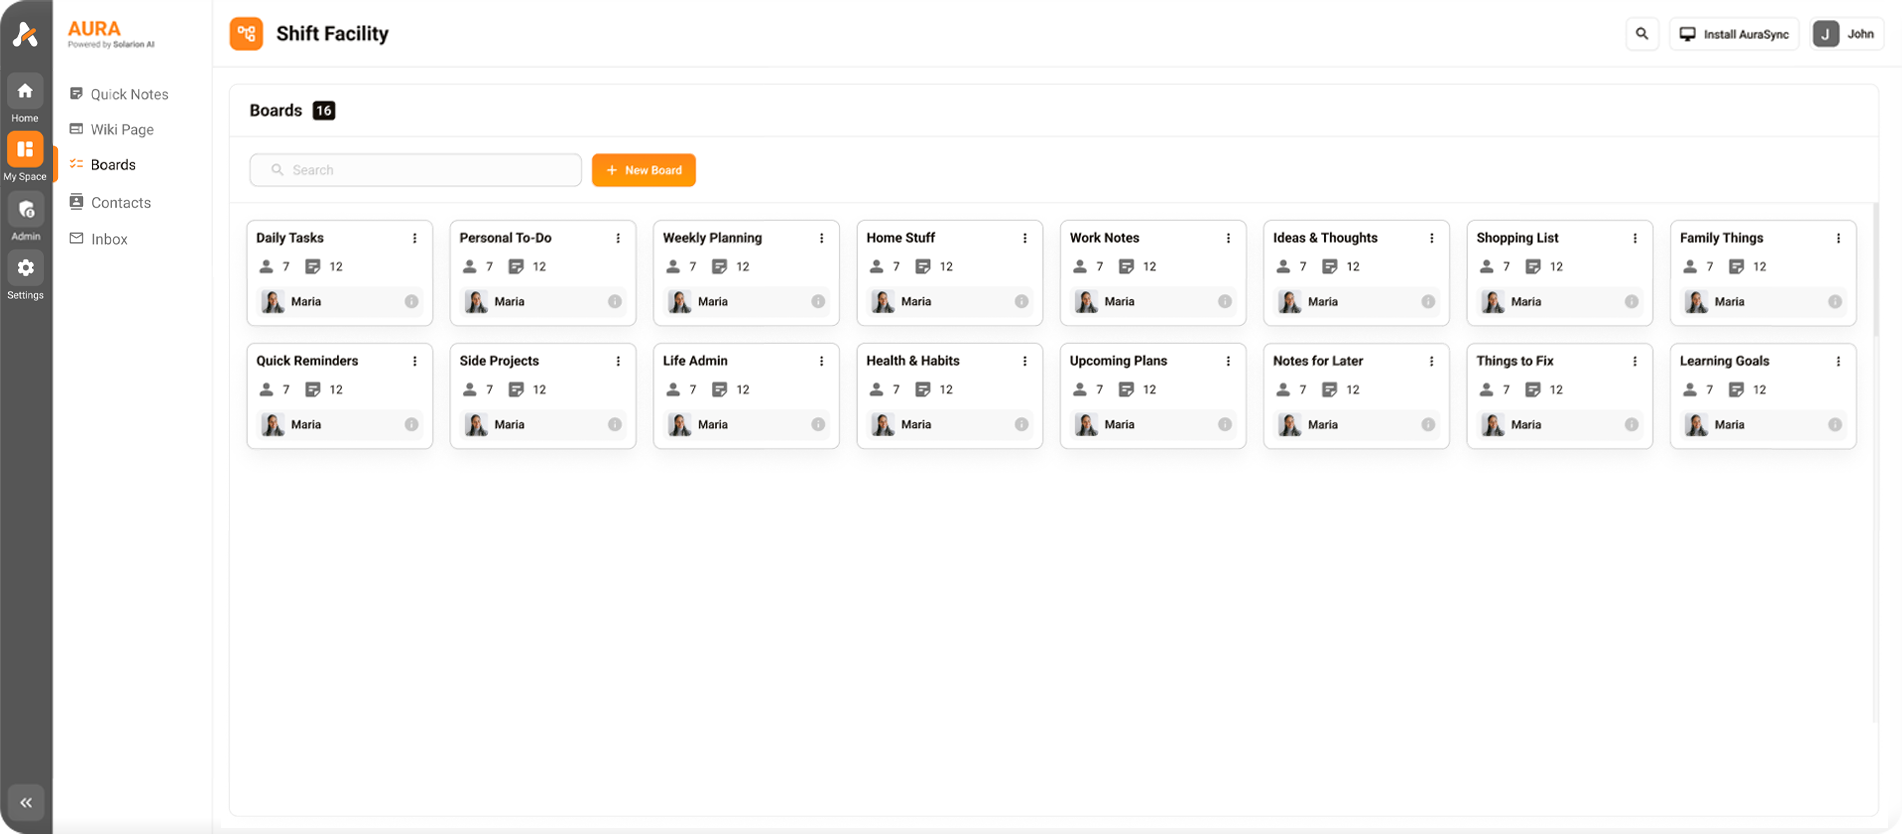The height and width of the screenshot is (834, 1902).
Task: Click the info icon on Daily Tasks card
Action: 411,302
